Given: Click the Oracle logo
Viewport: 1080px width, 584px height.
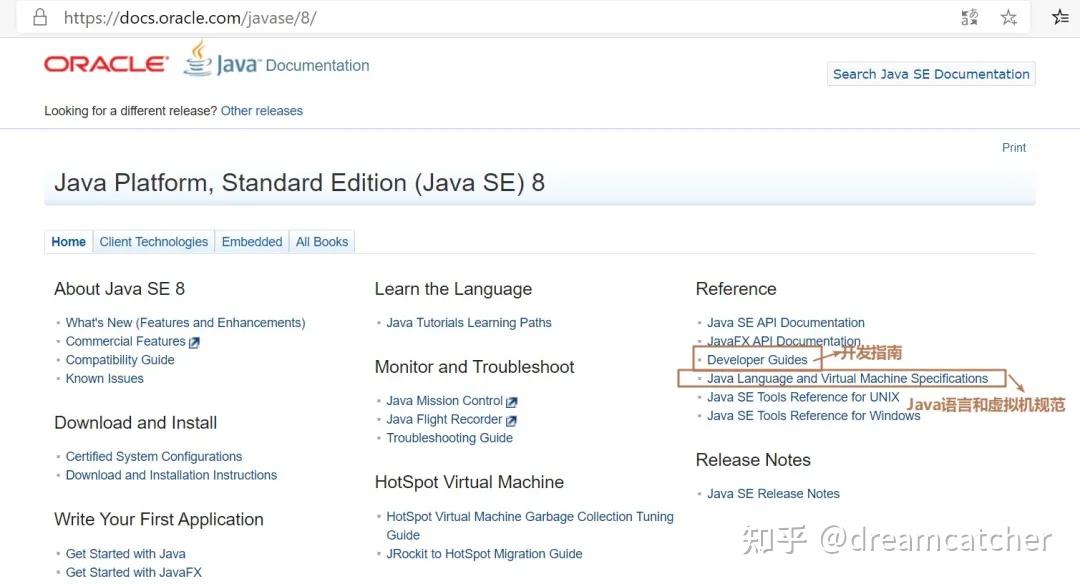Looking at the screenshot, I should click(x=105, y=62).
